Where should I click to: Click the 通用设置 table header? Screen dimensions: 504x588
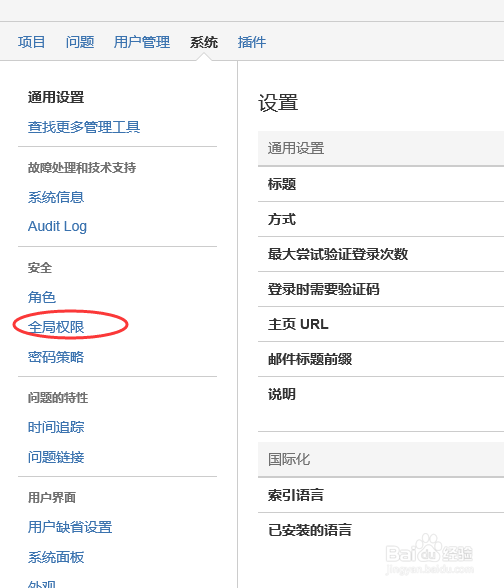[x=381, y=148]
